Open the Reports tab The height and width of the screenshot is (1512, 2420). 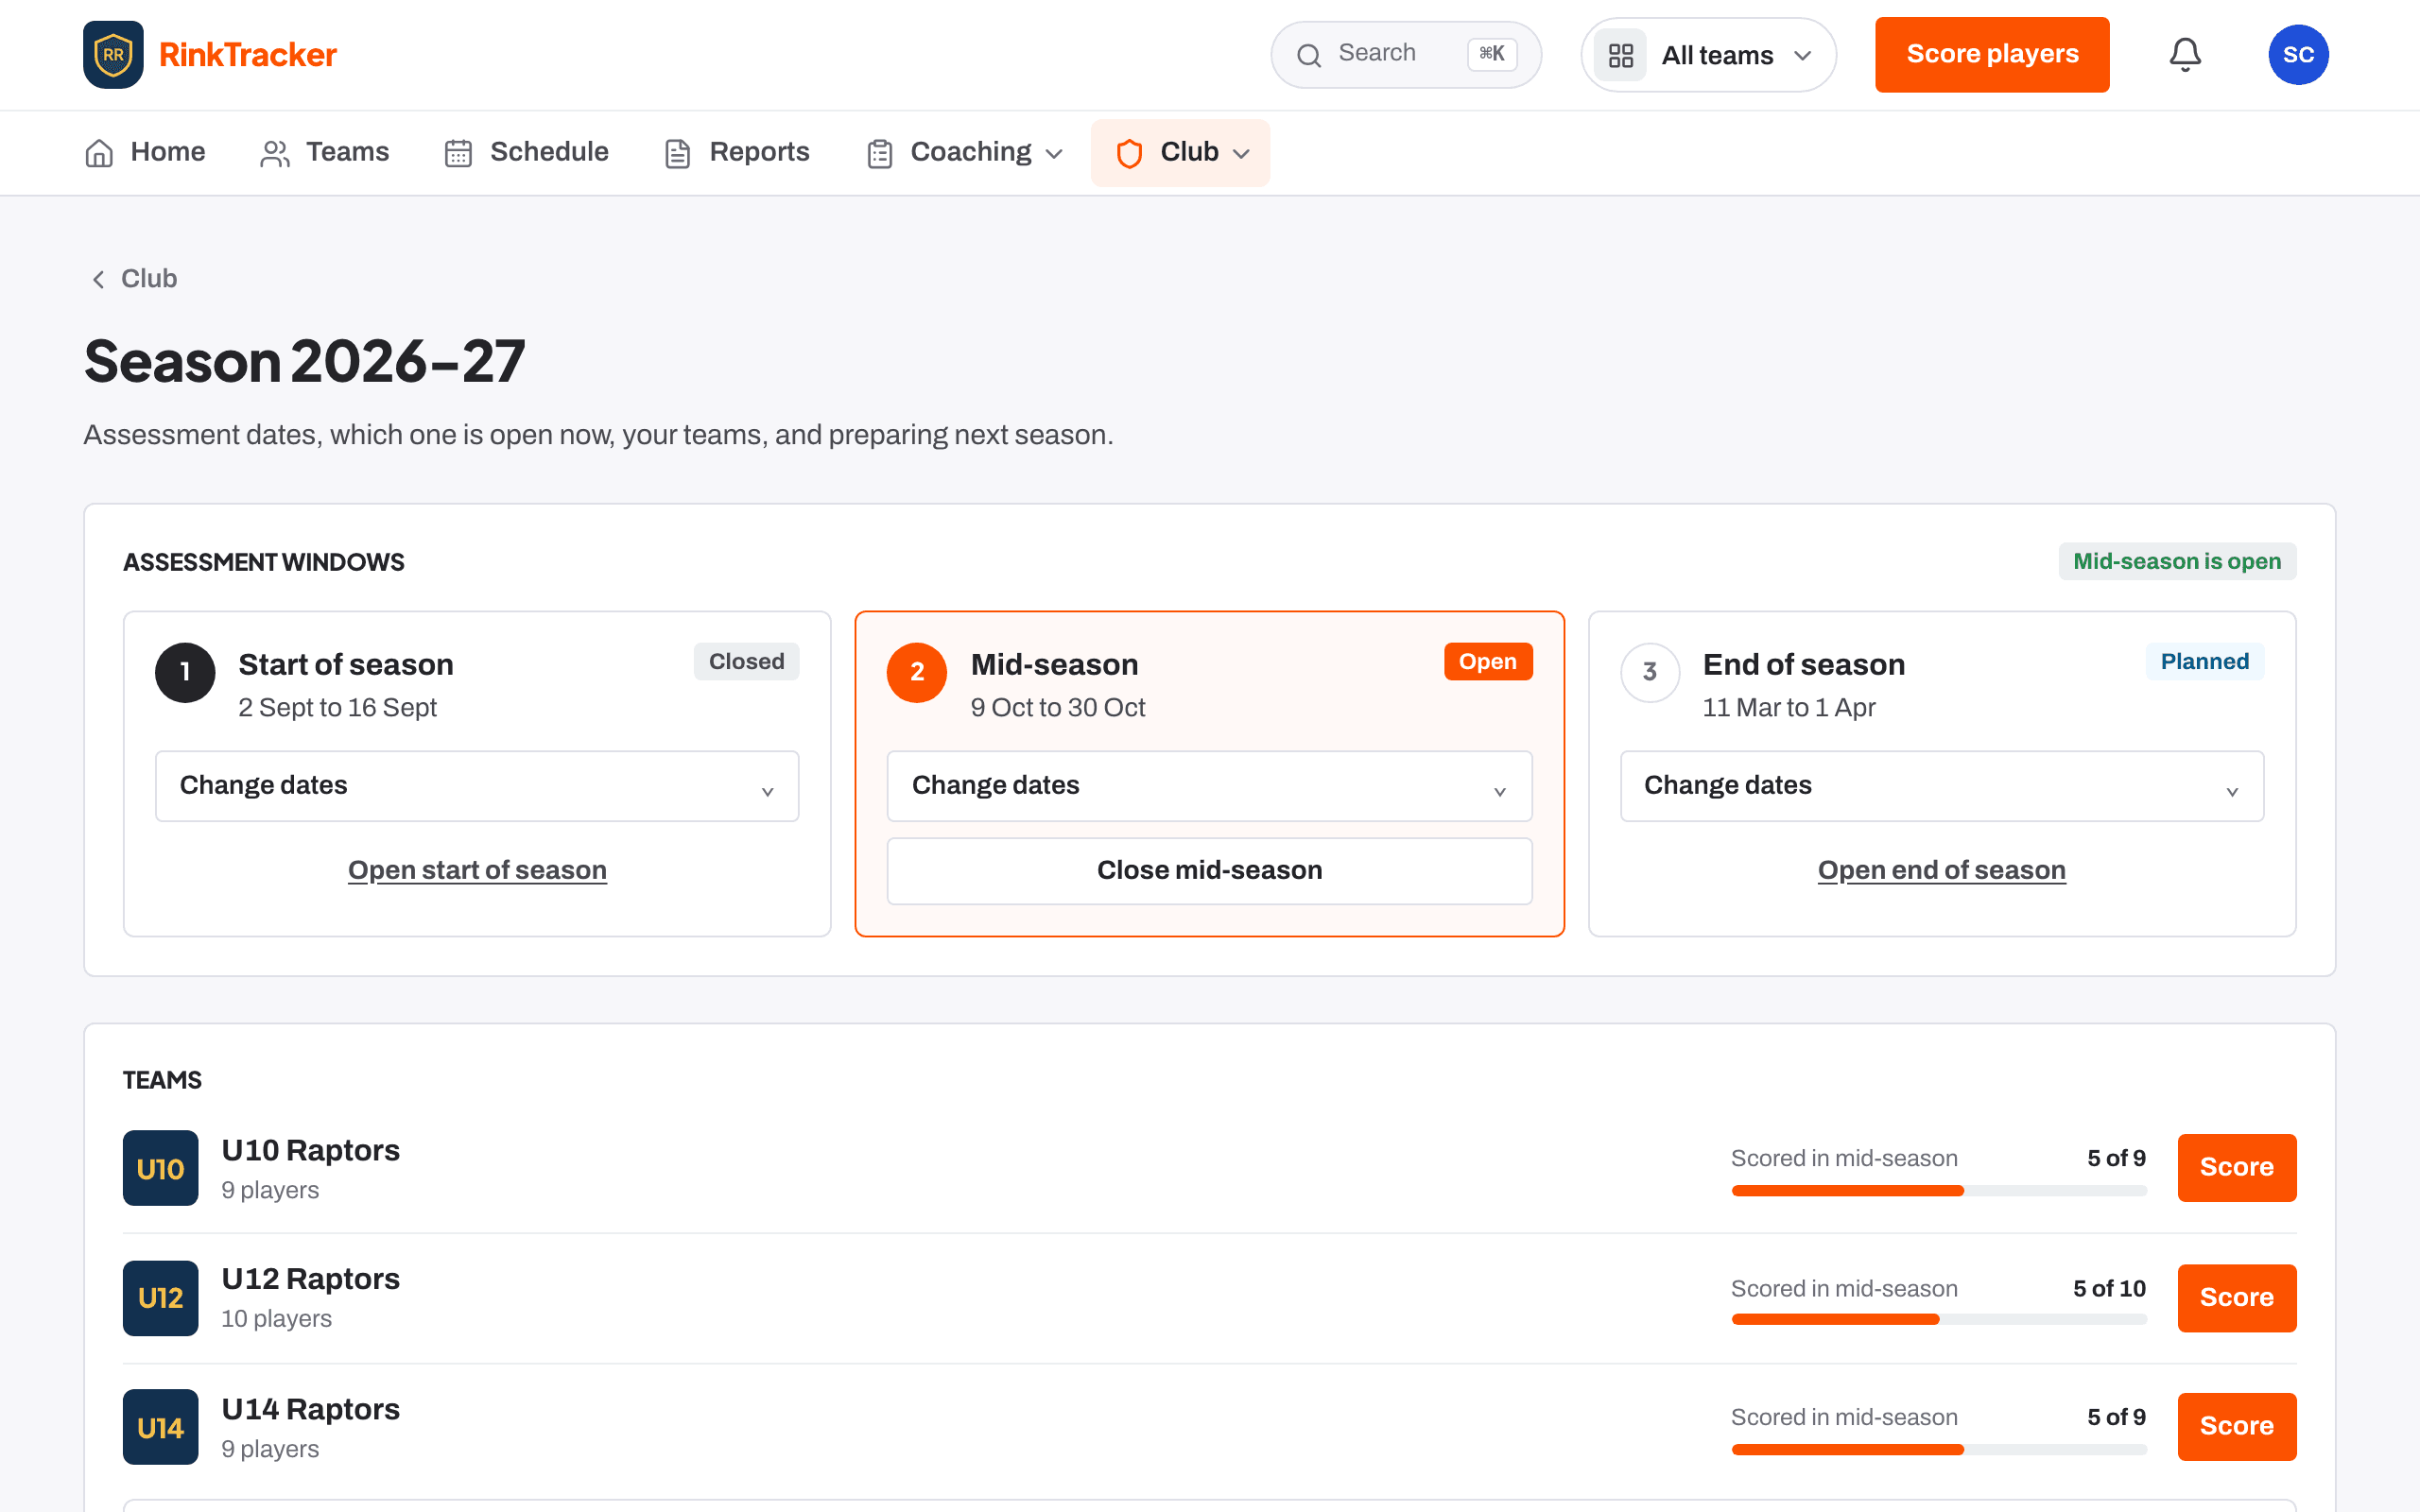click(x=737, y=152)
